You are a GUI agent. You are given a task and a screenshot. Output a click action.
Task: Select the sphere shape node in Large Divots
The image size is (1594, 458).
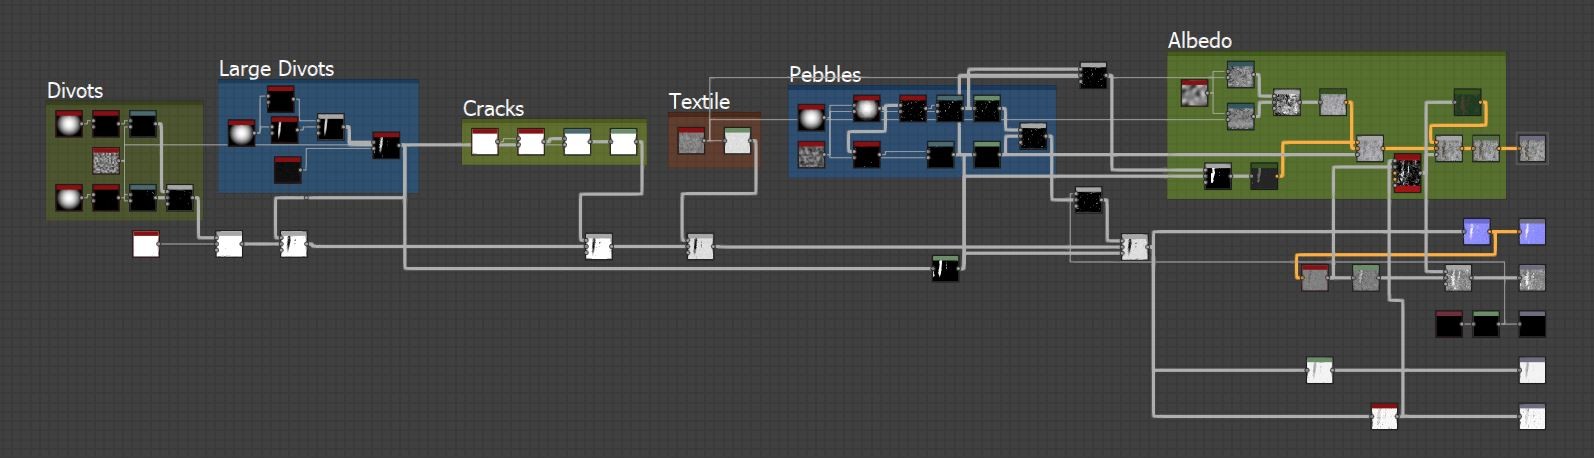pyautogui.click(x=241, y=133)
